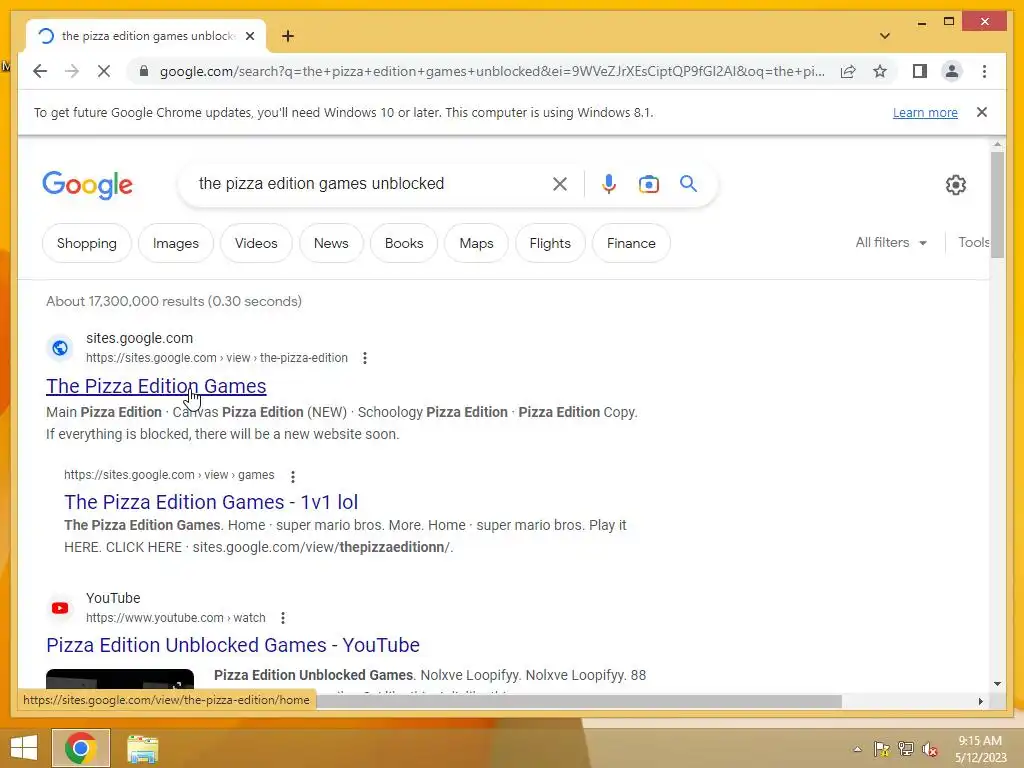Open the search Tools option
This screenshot has height=768, width=1024.
coord(973,242)
